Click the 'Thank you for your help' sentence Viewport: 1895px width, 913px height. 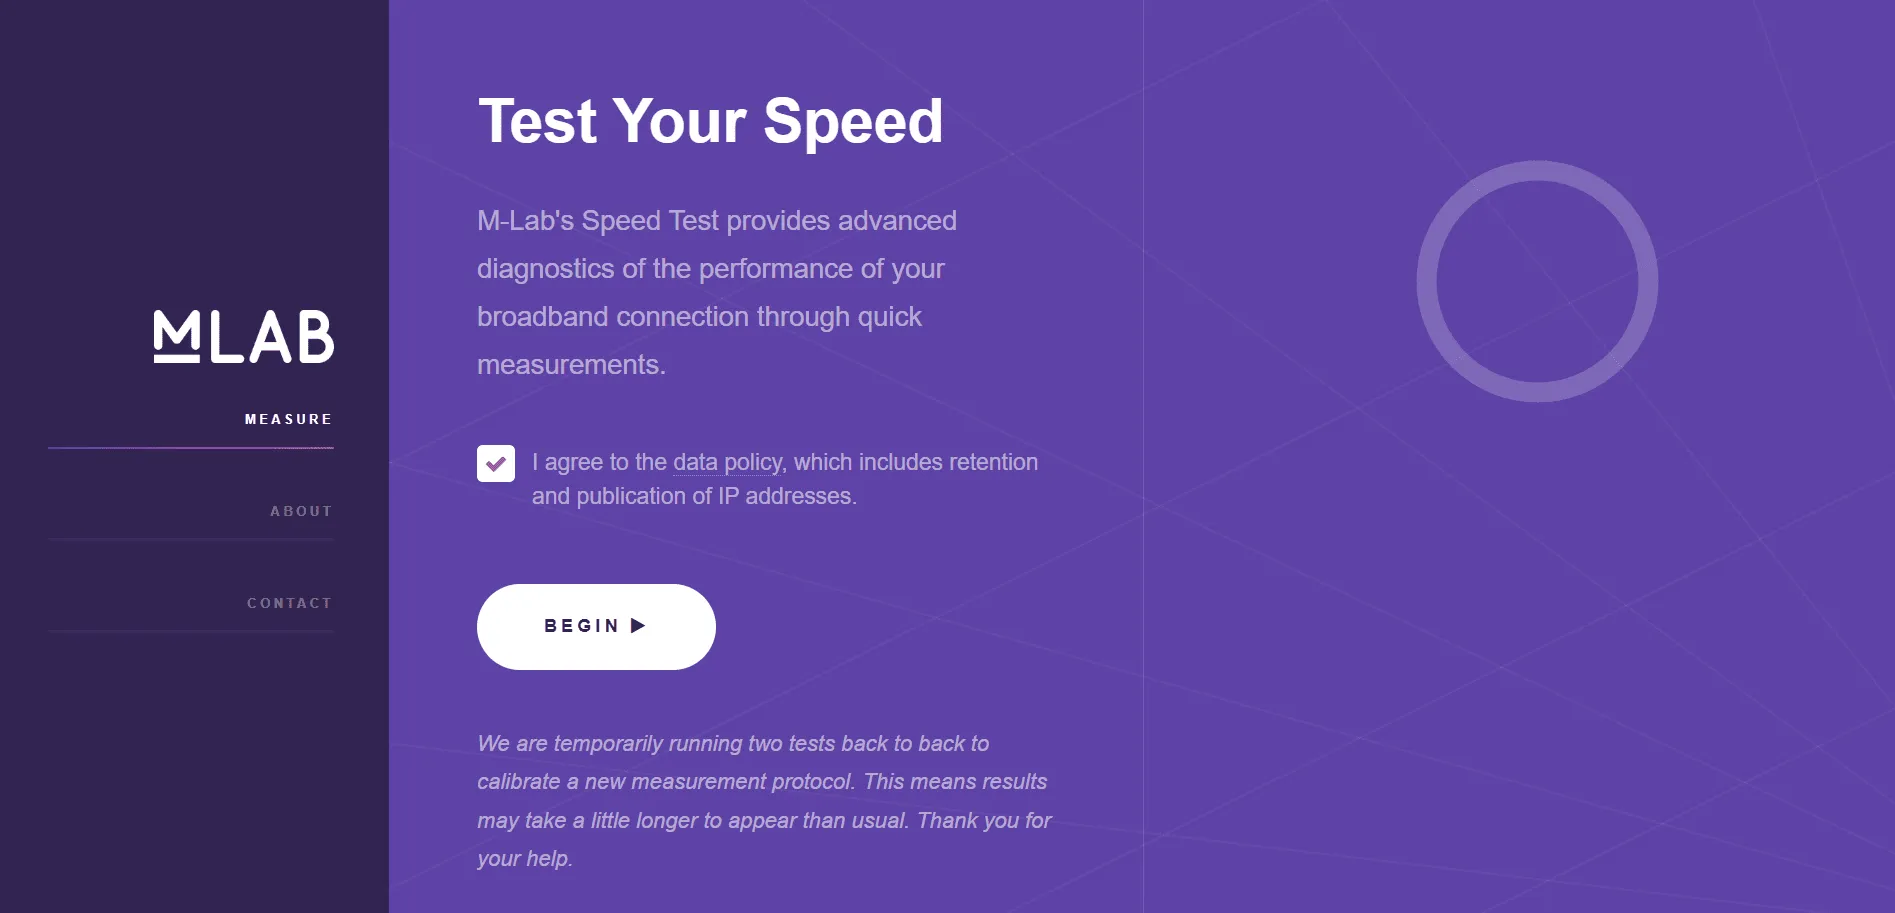click(983, 821)
